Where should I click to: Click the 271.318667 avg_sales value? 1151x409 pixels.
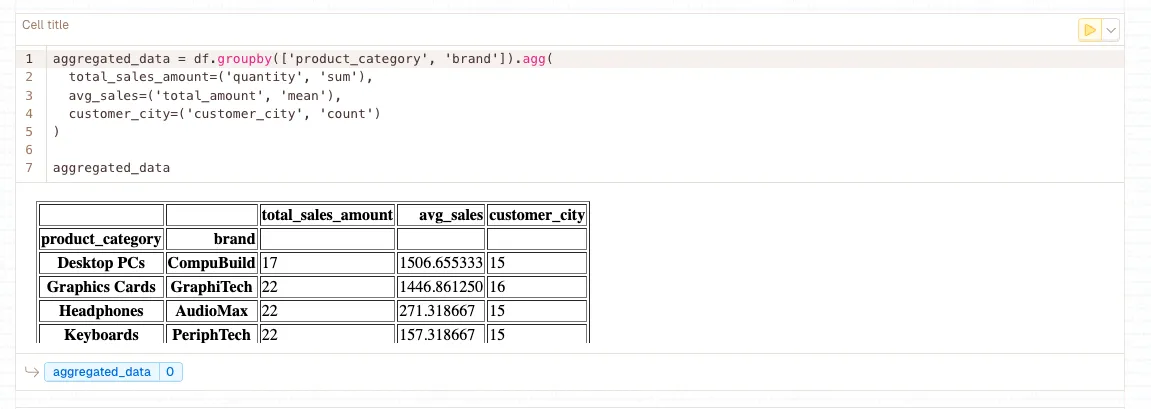[x=441, y=311]
